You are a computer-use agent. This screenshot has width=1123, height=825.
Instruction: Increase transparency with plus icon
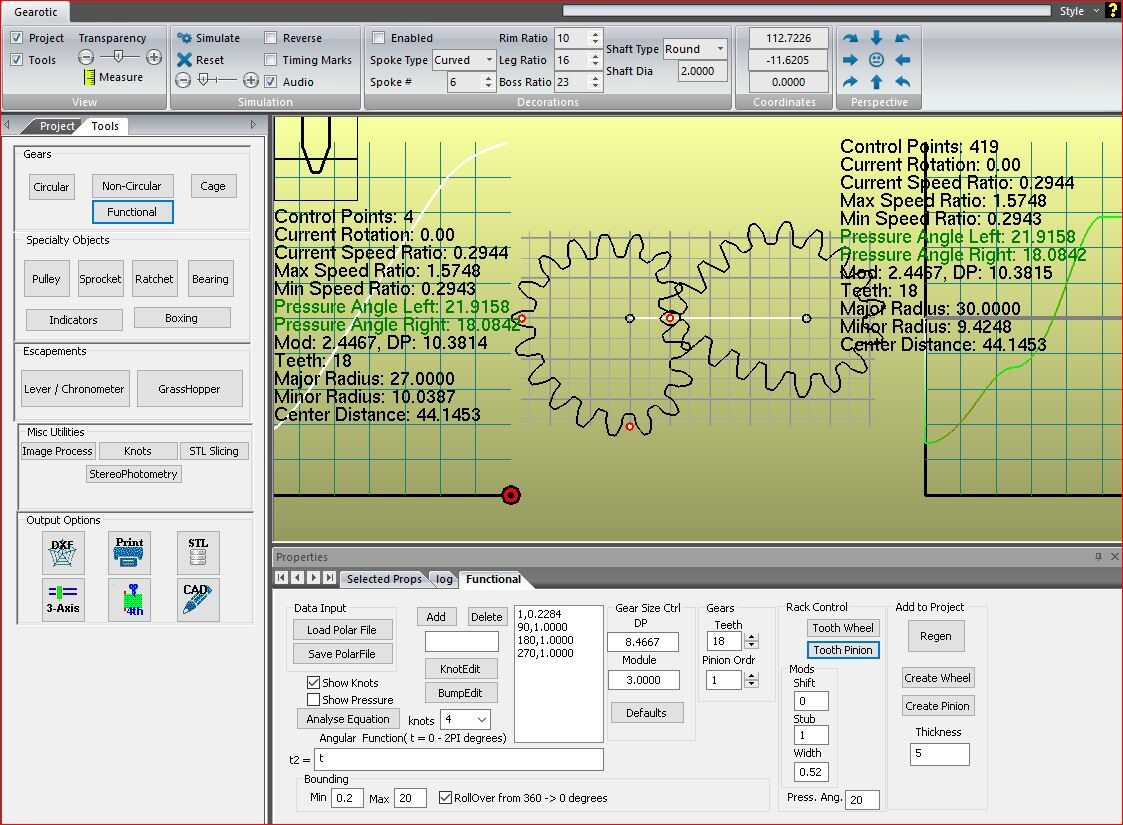[153, 57]
